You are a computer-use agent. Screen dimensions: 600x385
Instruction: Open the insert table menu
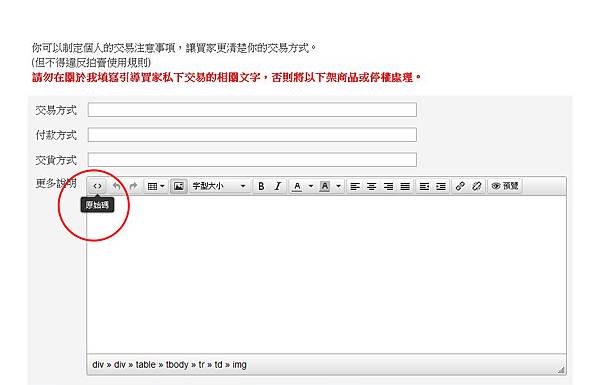(x=156, y=186)
